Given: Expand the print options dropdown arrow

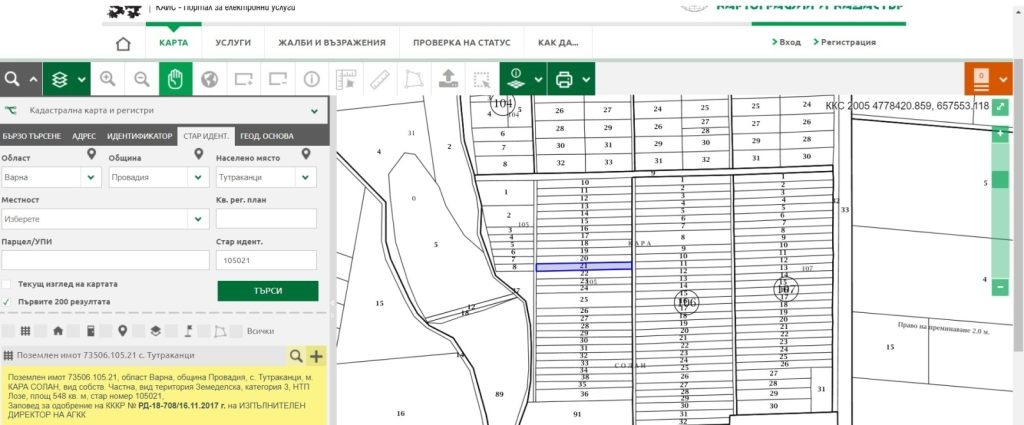Looking at the screenshot, I should coord(584,78).
